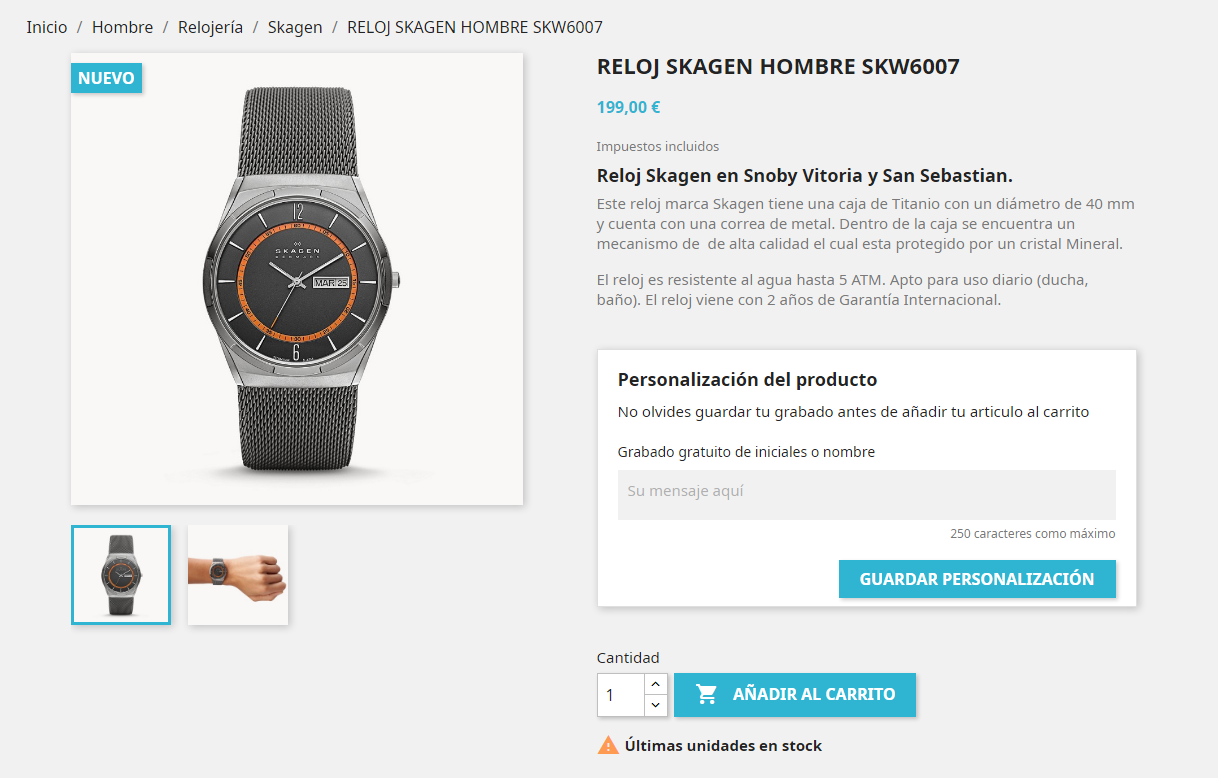Screen dimensions: 1218x778
Task: Click the Cantidad quantity input field
Action: click(621, 694)
